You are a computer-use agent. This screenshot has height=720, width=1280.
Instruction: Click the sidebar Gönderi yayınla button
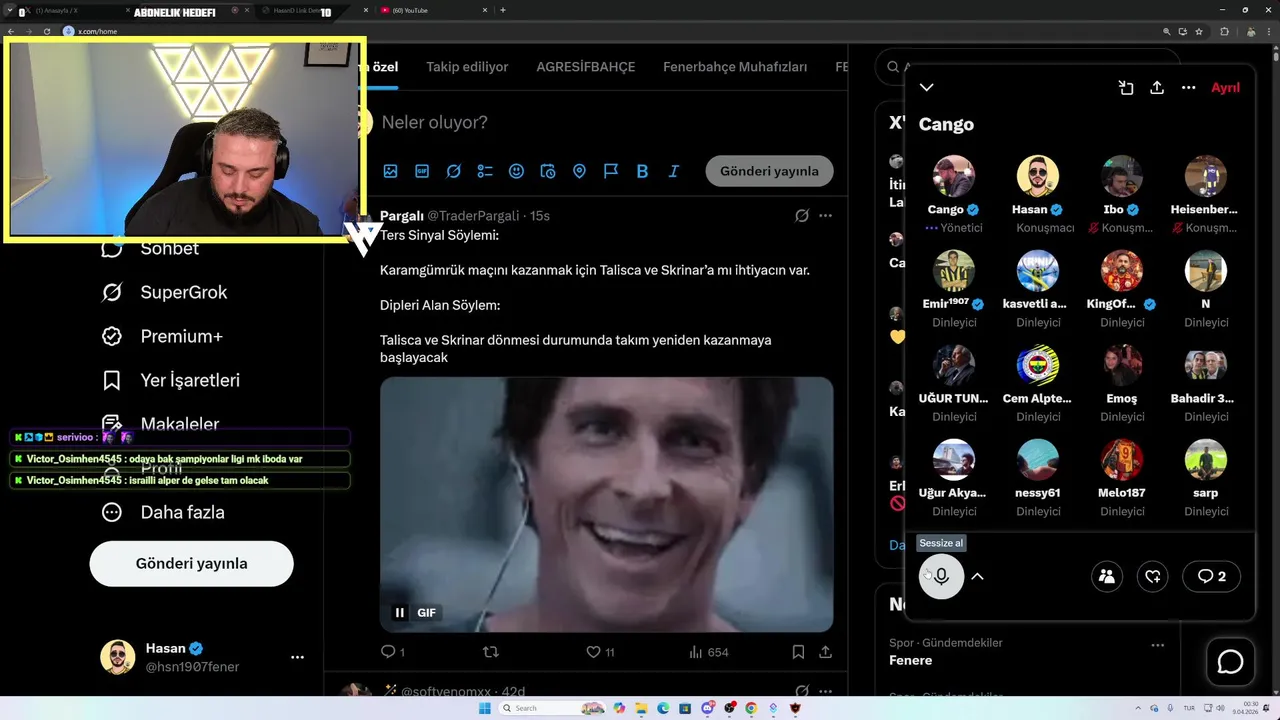point(192,563)
